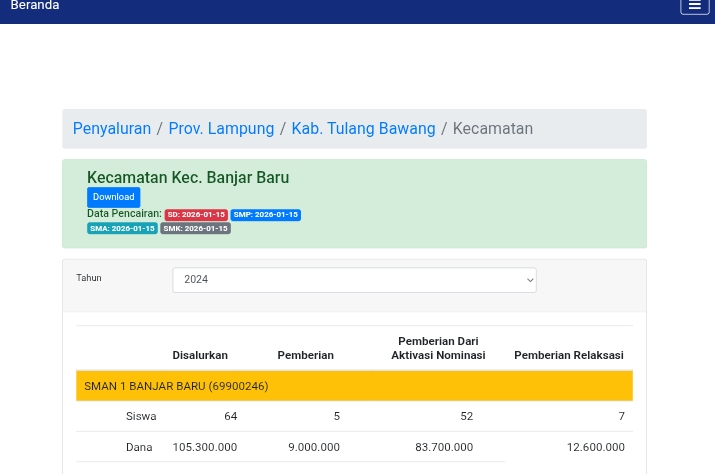Viewport: 715px width, 474px height.
Task: Click the Data Pencairan label
Action: 124,214
